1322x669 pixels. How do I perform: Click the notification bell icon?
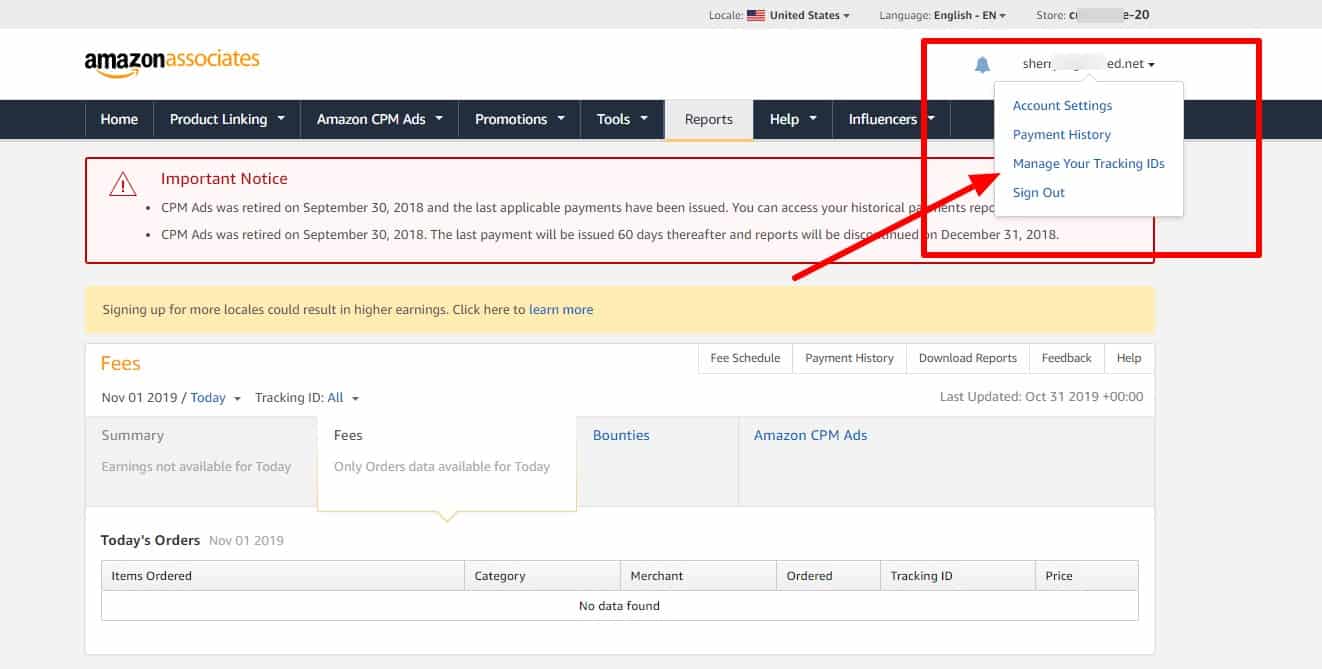click(x=982, y=65)
